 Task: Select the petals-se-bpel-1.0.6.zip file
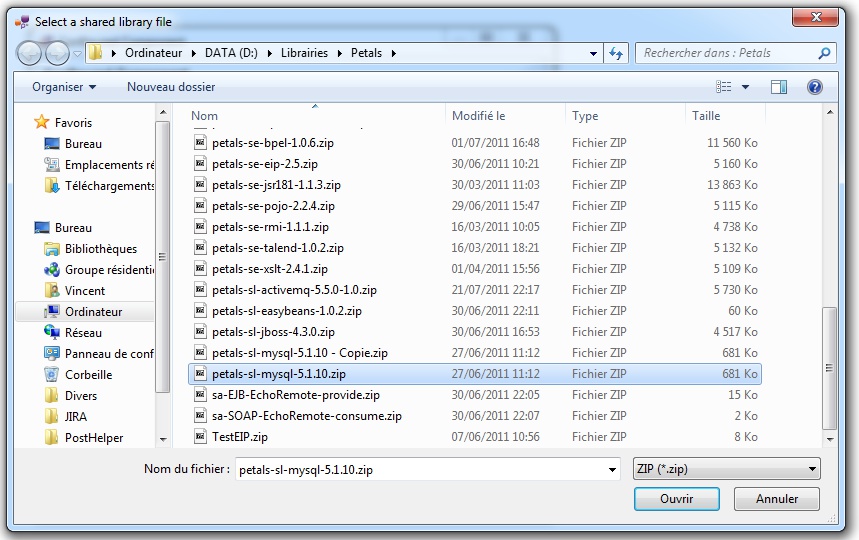(x=273, y=143)
